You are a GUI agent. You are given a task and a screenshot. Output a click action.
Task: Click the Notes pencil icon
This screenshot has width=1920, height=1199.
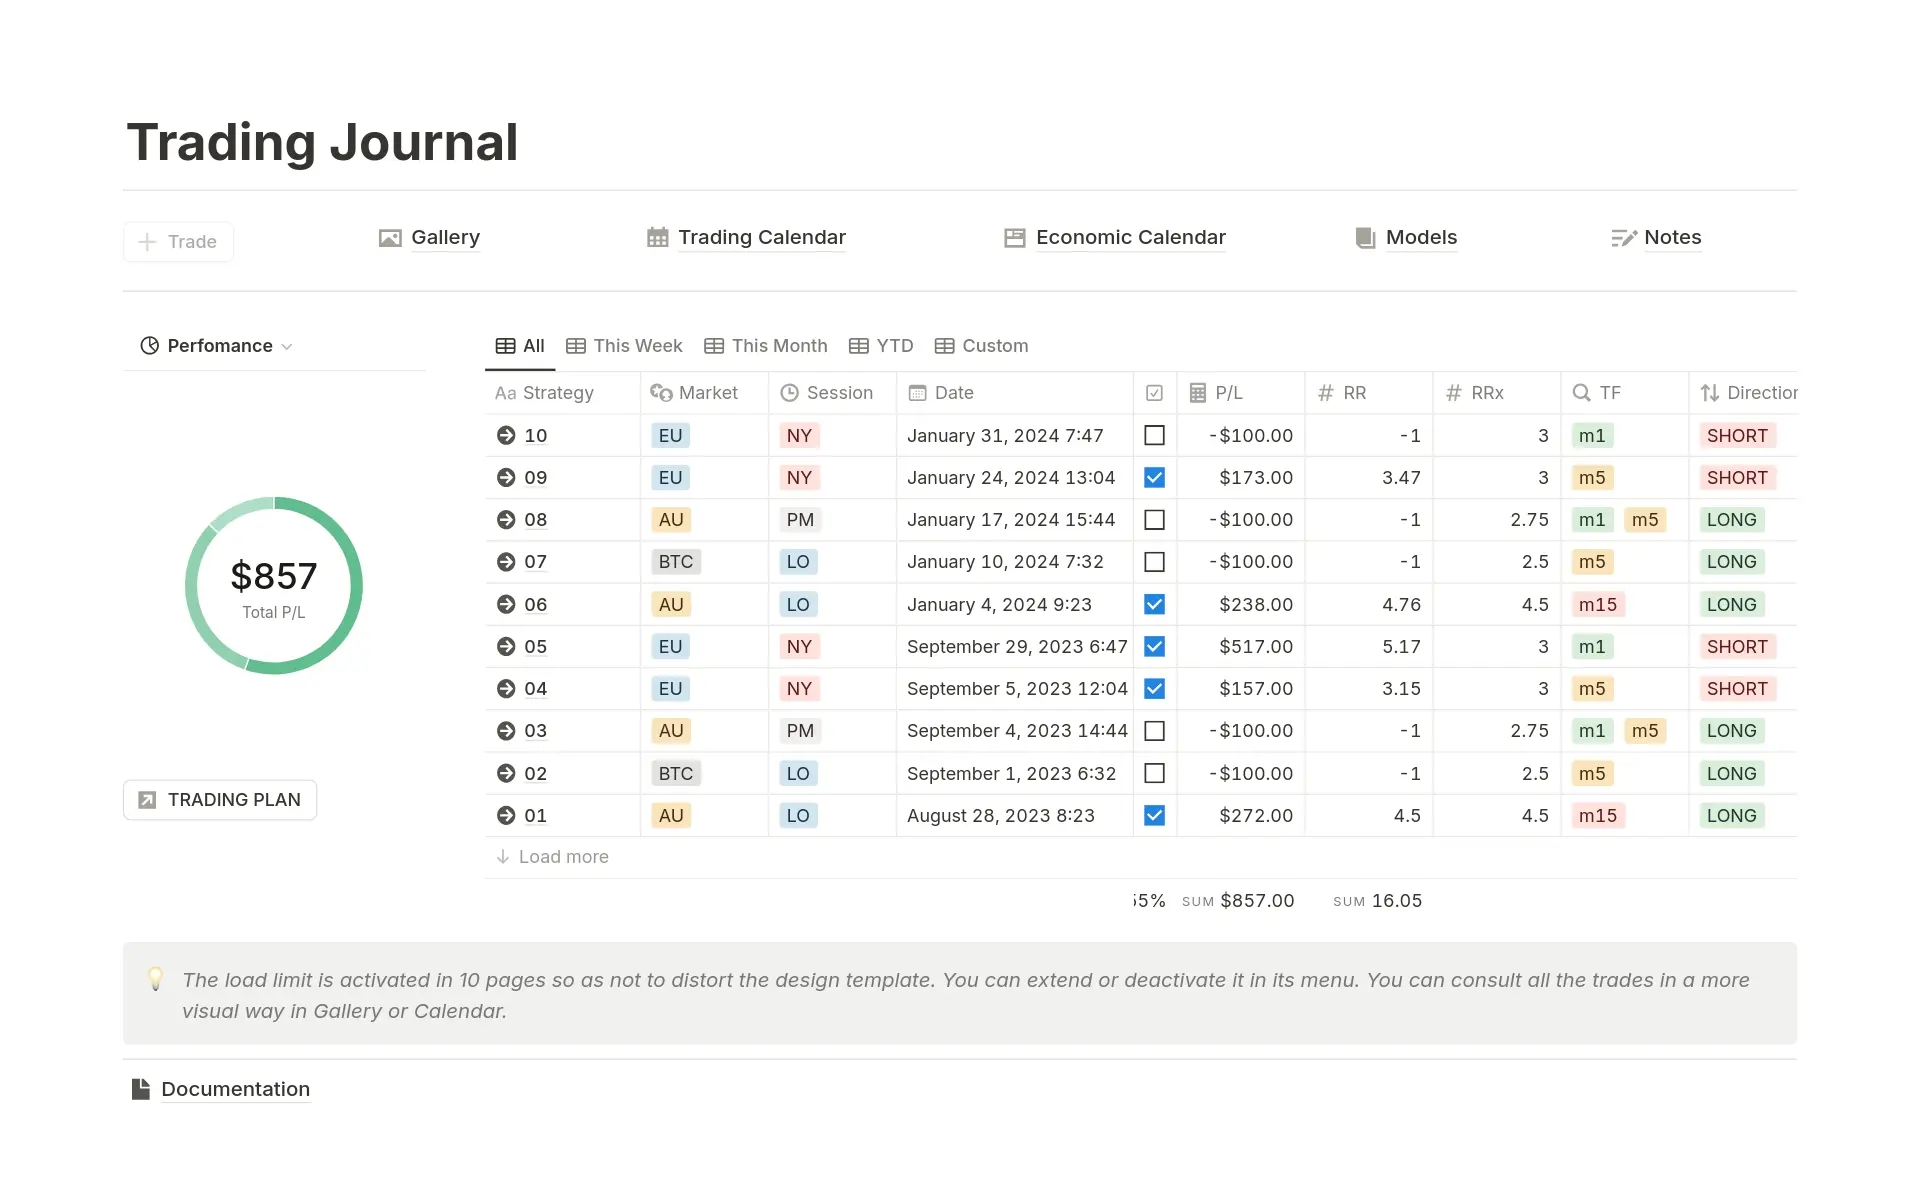(x=1624, y=237)
